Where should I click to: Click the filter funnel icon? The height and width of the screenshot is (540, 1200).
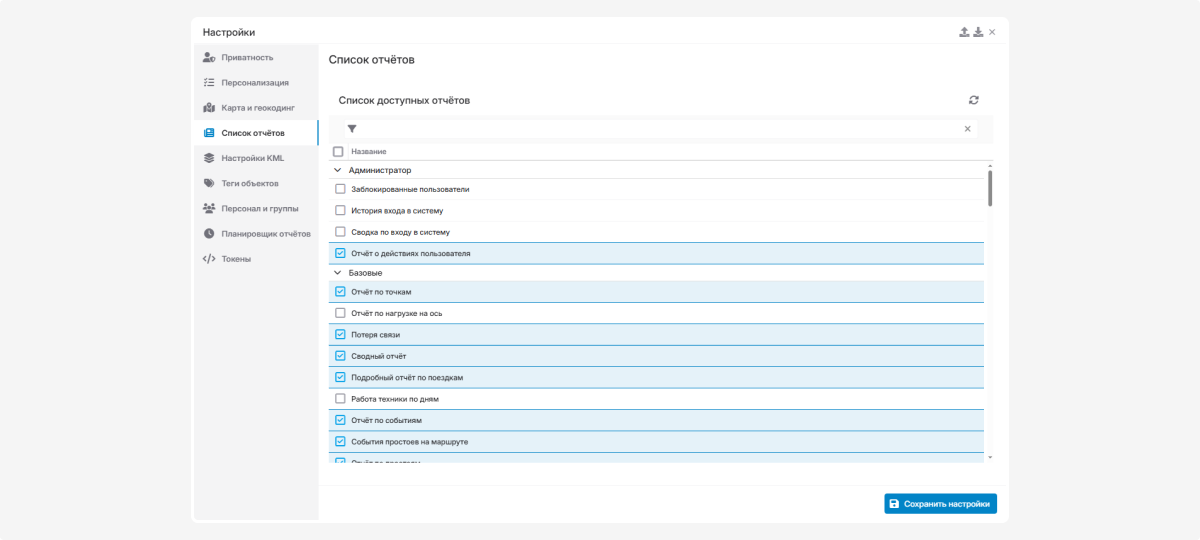pyautogui.click(x=352, y=129)
